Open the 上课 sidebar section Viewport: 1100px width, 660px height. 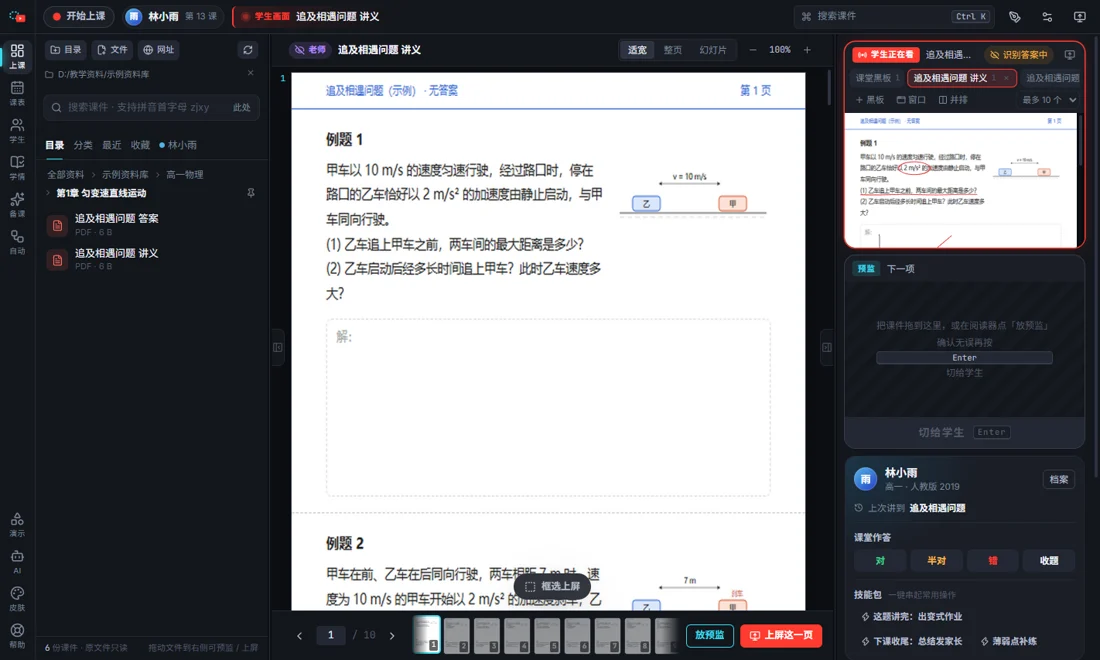pos(17,56)
